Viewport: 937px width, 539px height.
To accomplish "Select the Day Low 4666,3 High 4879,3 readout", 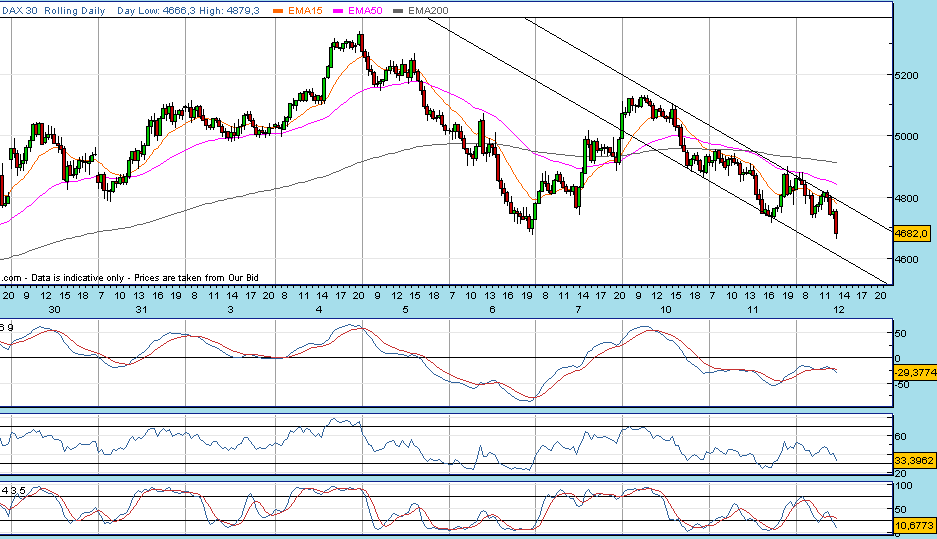I will tap(188, 11).
